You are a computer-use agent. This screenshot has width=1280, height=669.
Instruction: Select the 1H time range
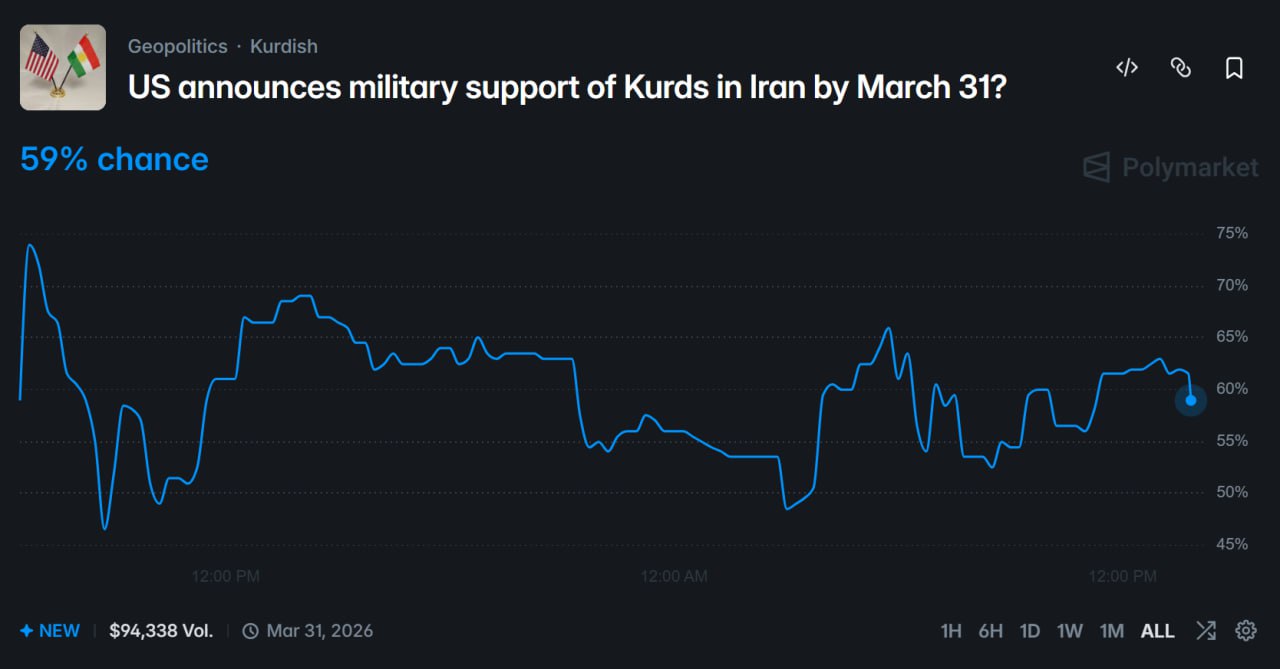pos(951,631)
